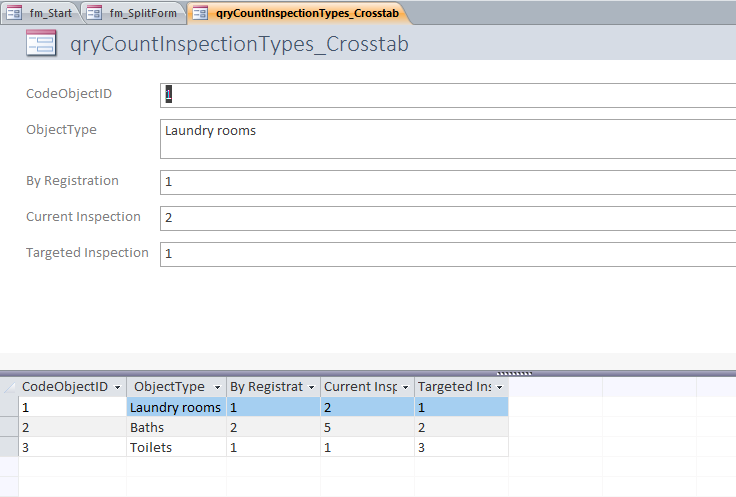Screen dimensions: 736x497
Task: Switch to the fm_Start tab
Action: 41,13
